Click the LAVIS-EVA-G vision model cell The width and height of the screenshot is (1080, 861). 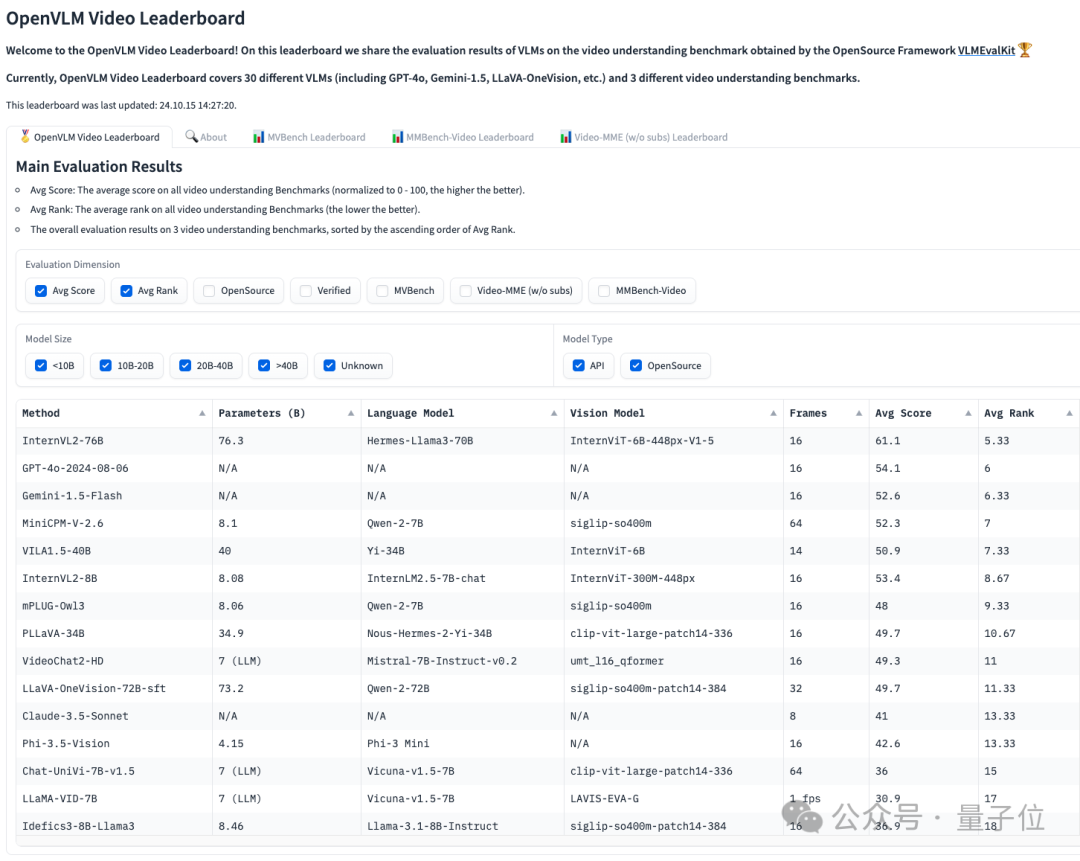coord(673,799)
